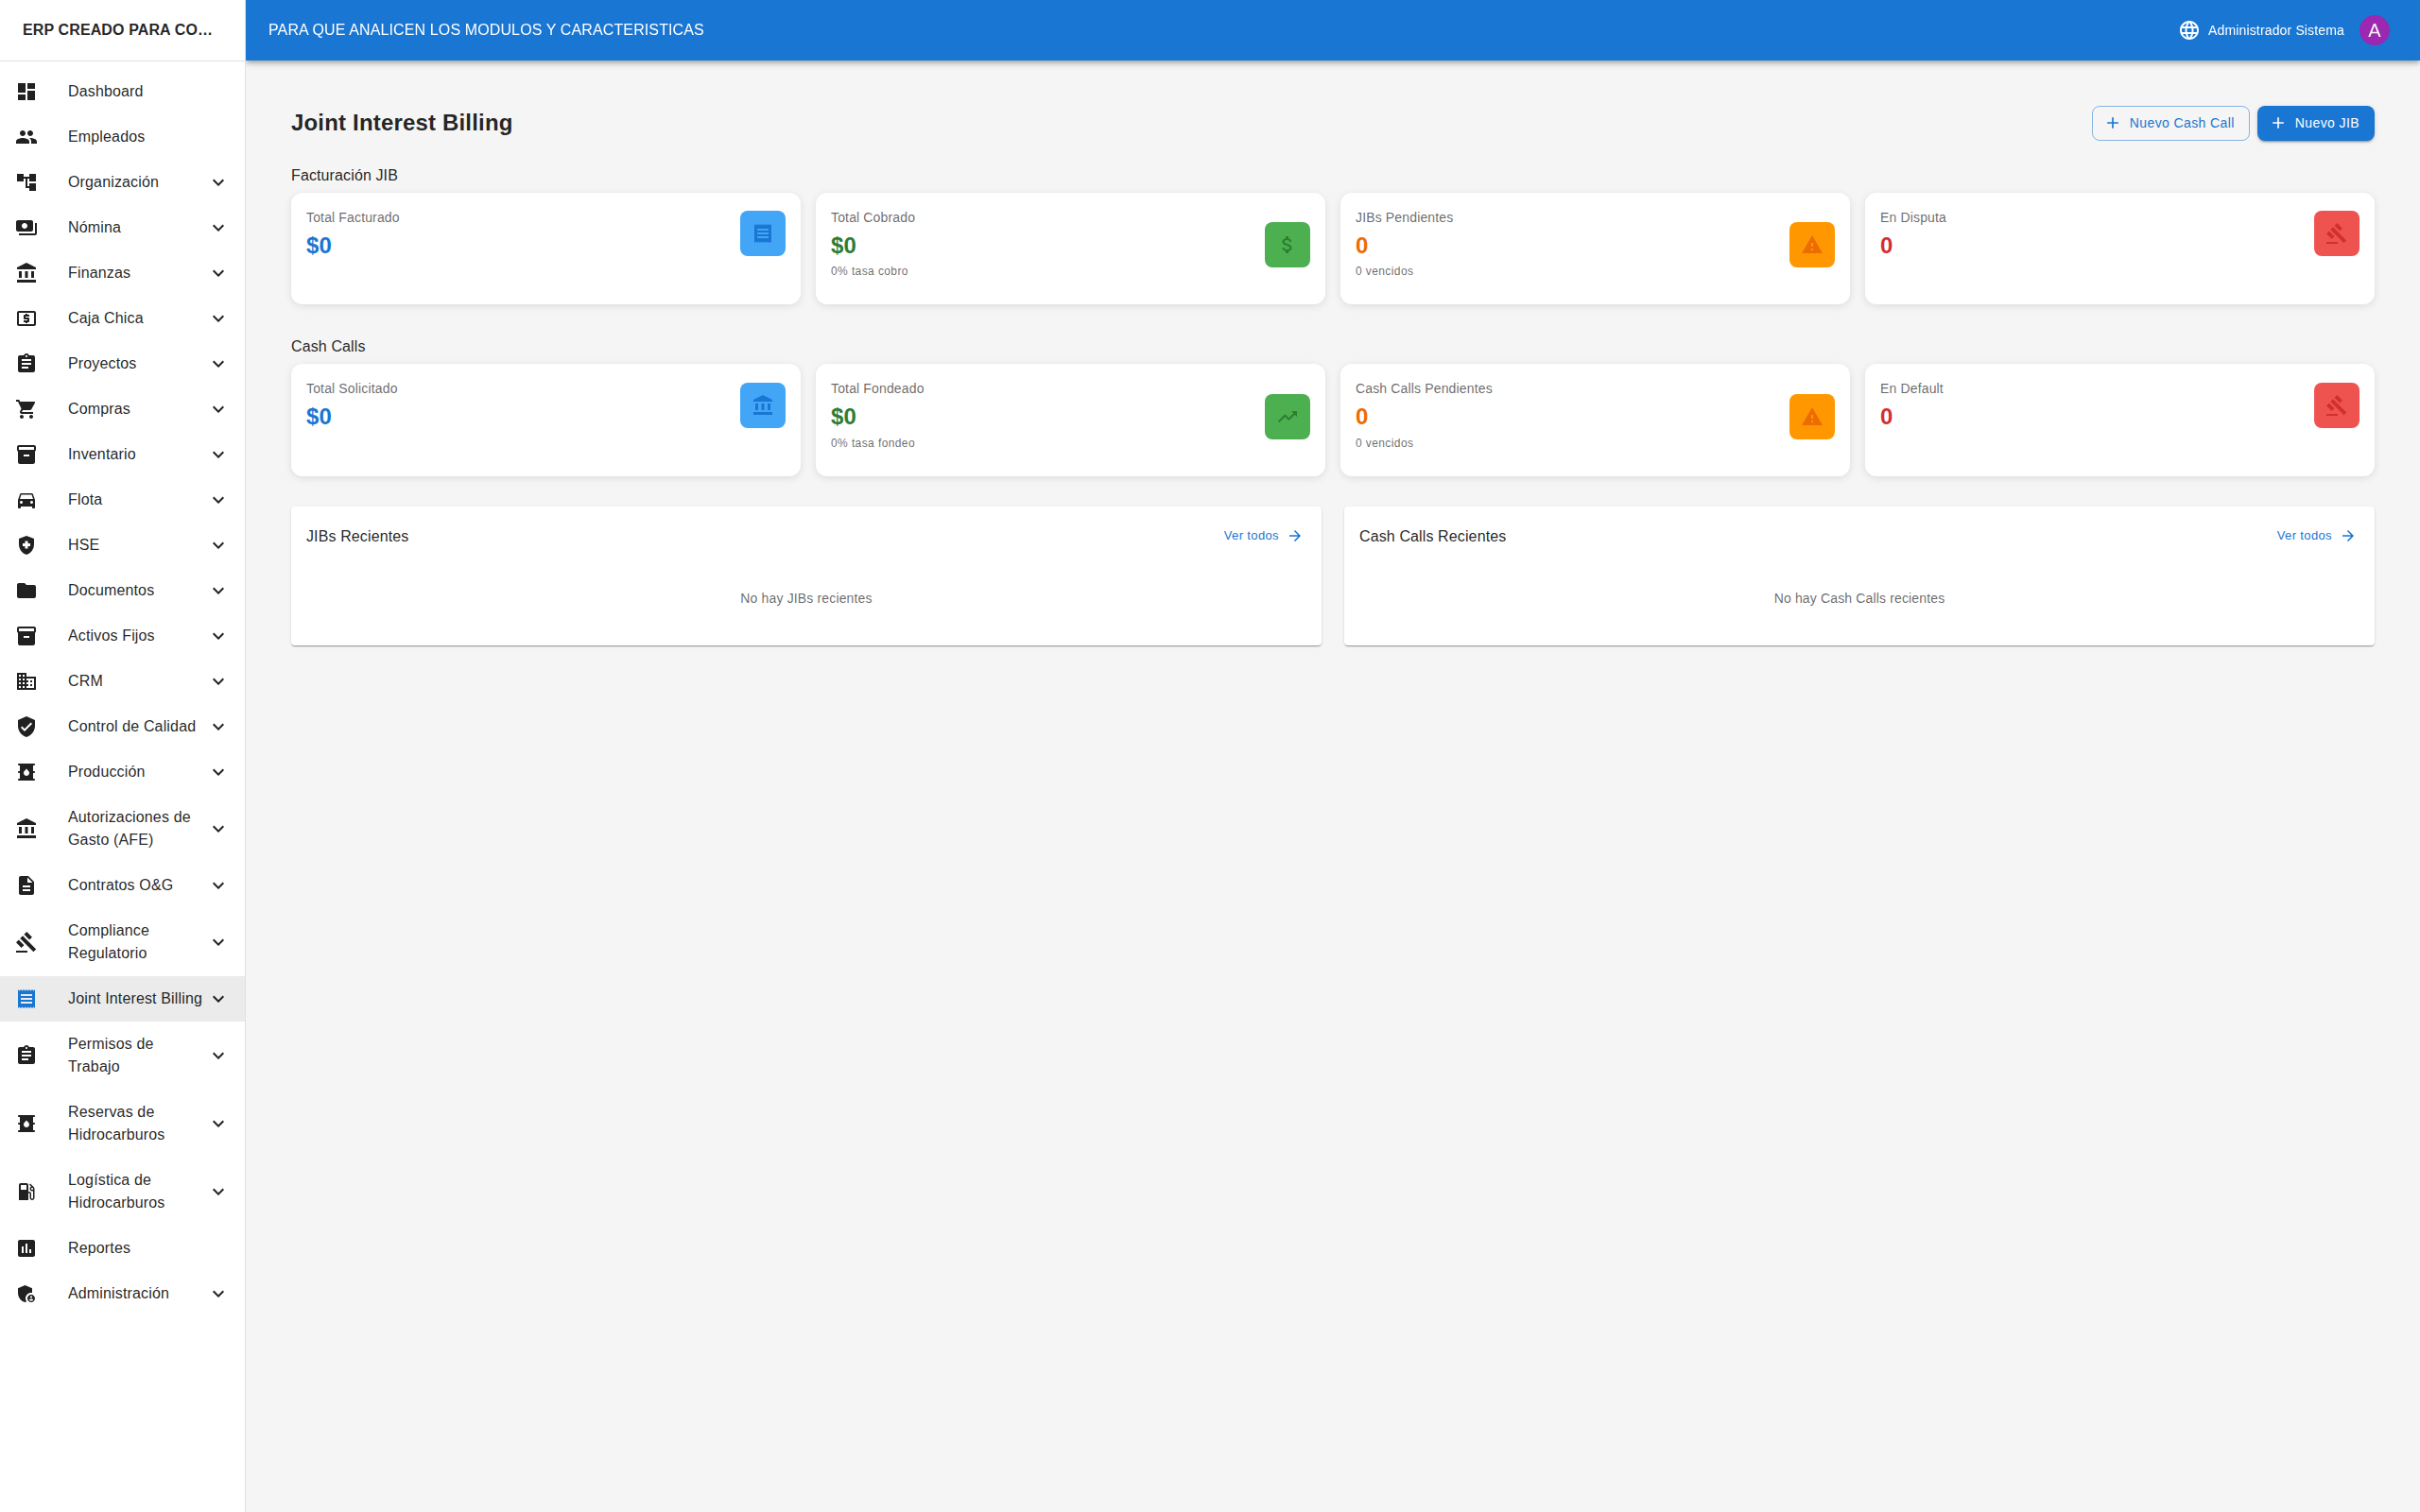Click the Nuevo Cash Call button
This screenshot has width=2420, height=1512.
click(2170, 122)
